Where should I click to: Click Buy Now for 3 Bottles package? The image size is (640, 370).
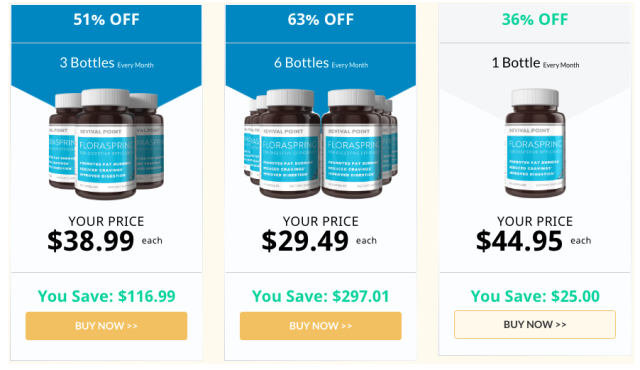coord(106,326)
